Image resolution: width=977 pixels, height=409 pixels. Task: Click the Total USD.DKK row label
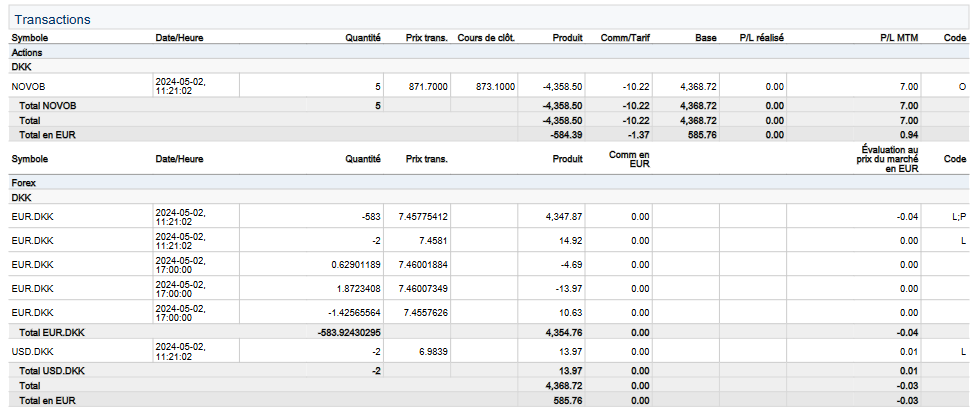pyautogui.click(x=54, y=371)
